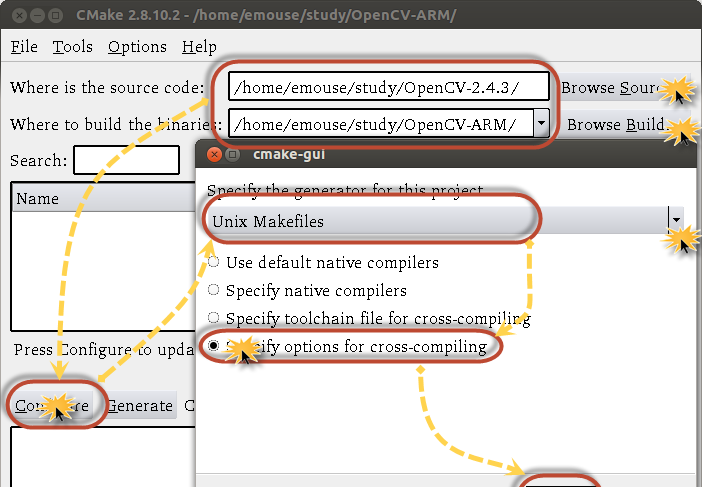Click the CMake main window title bar
This screenshot has height=487, width=702.
(351, 15)
